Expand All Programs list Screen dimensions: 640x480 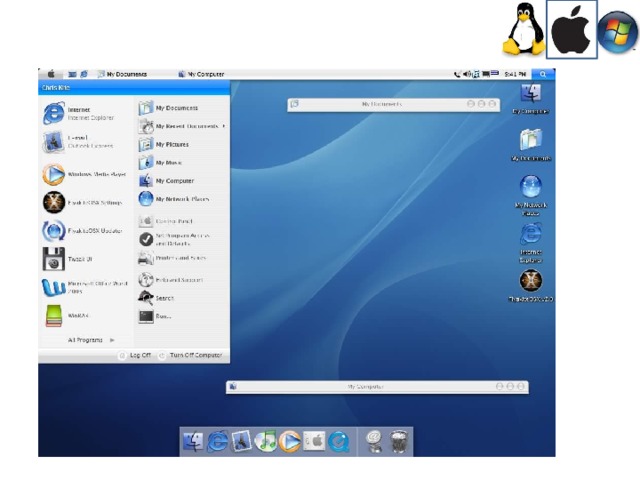[x=91, y=340]
